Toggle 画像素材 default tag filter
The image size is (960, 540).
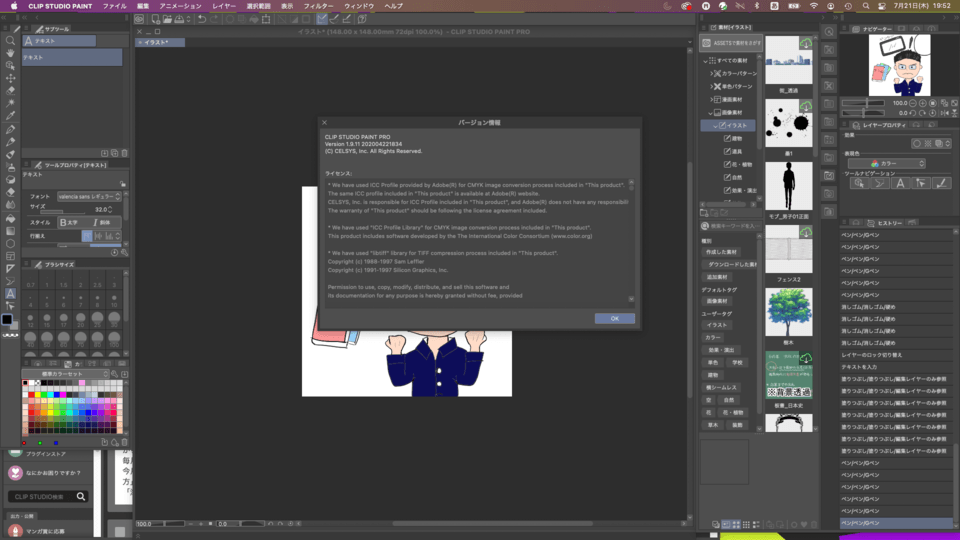pyautogui.click(x=716, y=301)
